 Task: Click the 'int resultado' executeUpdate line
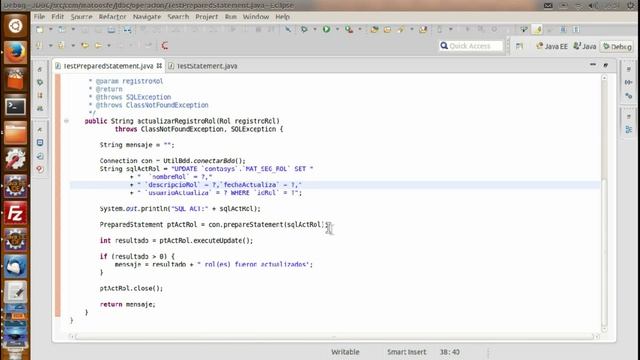[176, 240]
